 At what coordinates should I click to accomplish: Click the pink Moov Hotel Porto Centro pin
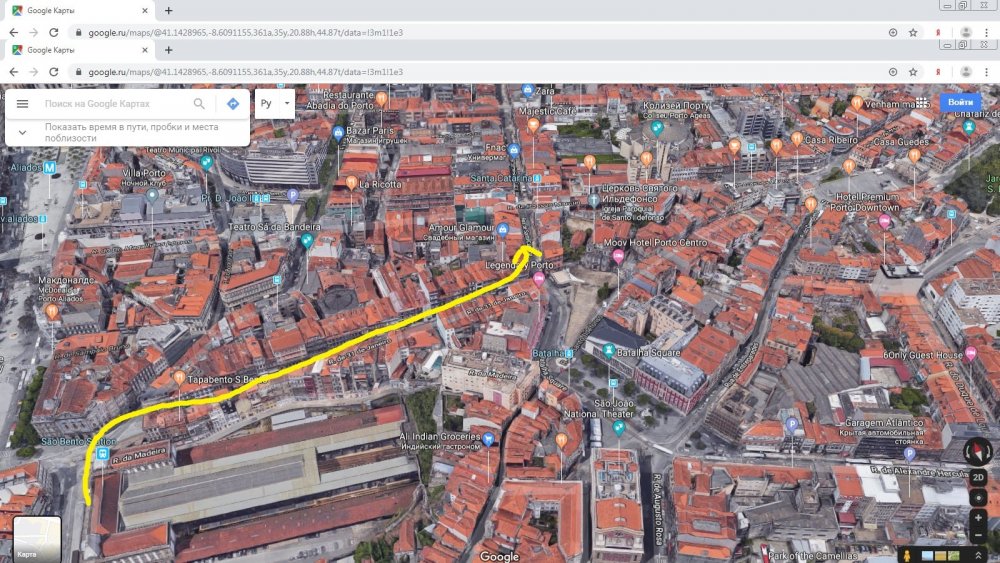pyautogui.click(x=618, y=257)
